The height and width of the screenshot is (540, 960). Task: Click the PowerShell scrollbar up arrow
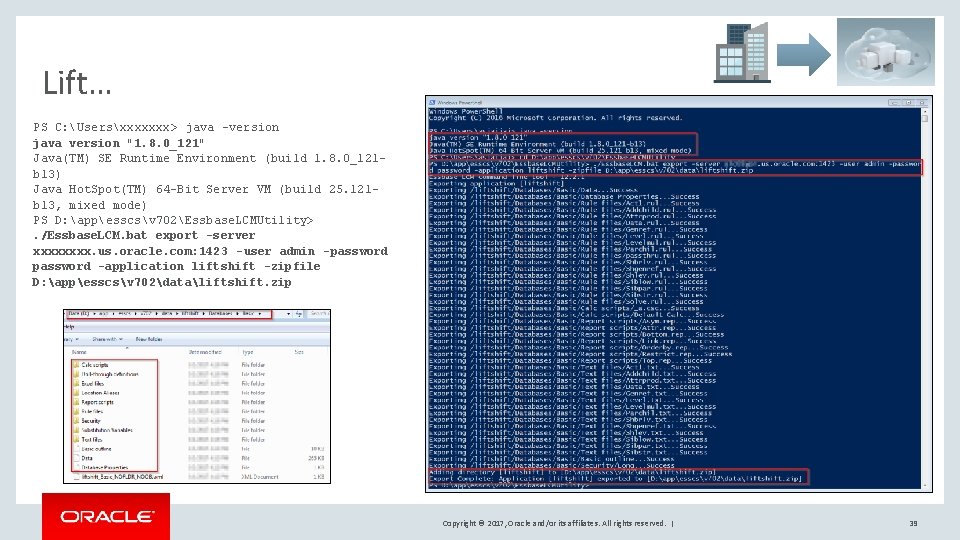click(924, 111)
